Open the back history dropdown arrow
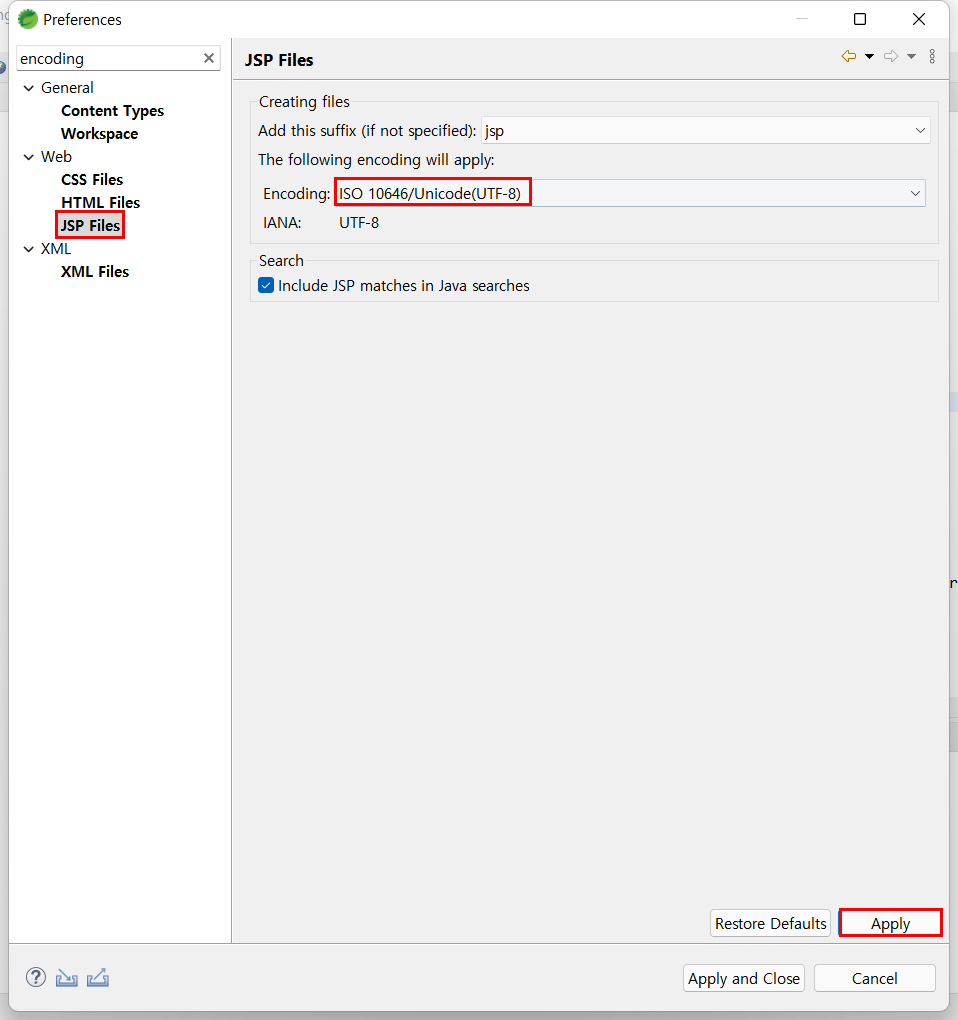The width and height of the screenshot is (958, 1020). tap(870, 57)
